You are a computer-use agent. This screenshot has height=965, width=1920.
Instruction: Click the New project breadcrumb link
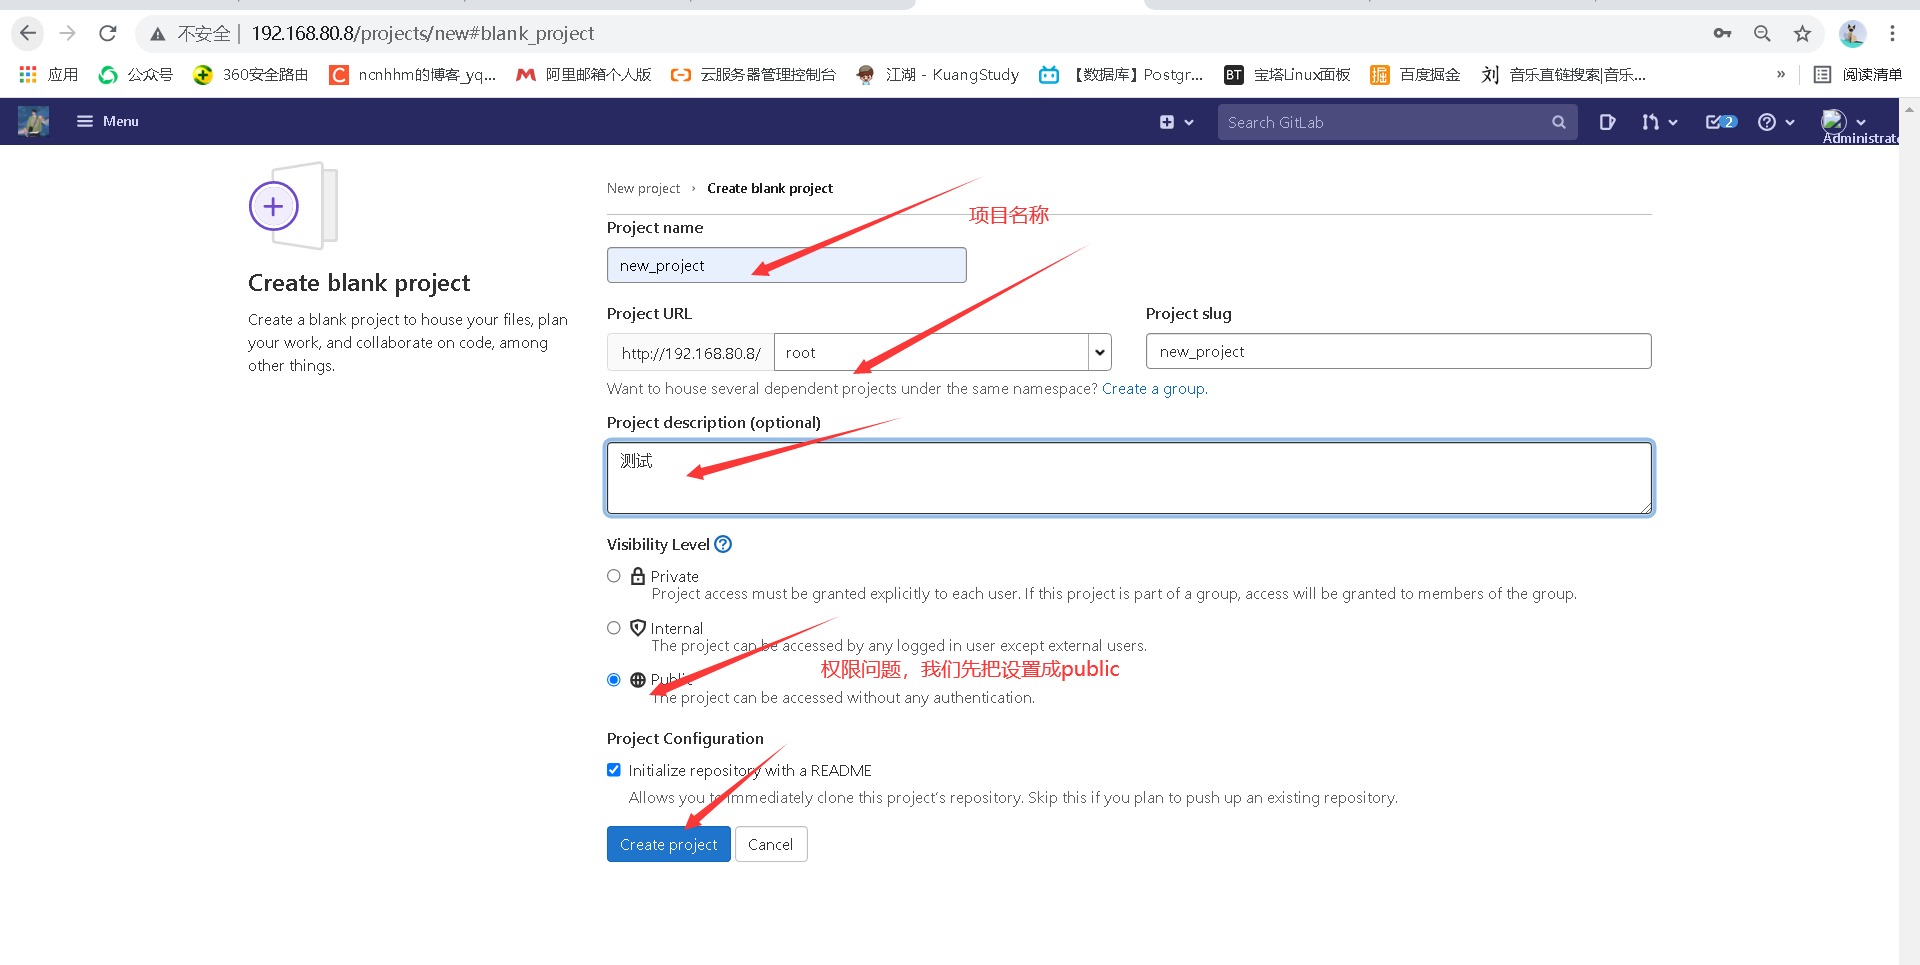point(643,188)
